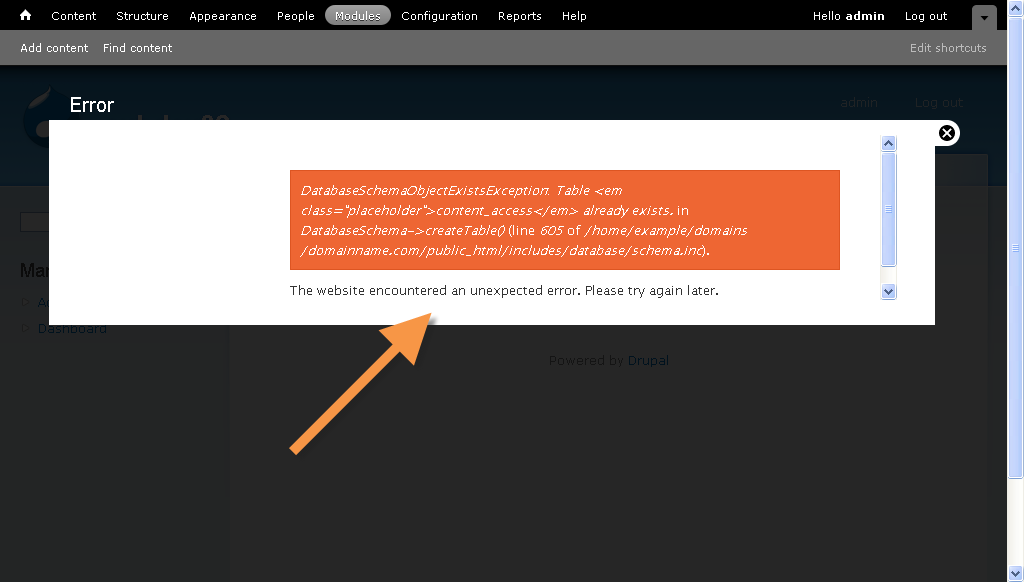This screenshot has width=1024, height=582.
Task: Click the overlay scrollbar thumb
Action: coord(888,209)
